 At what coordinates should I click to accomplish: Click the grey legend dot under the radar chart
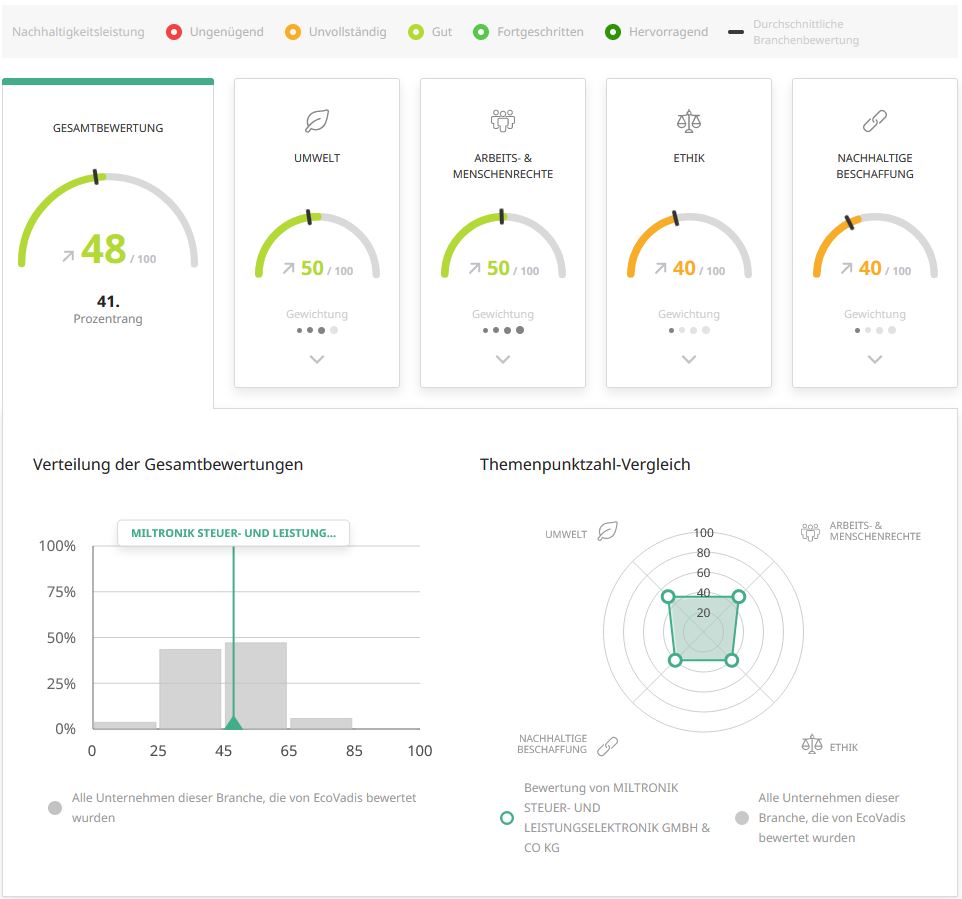tap(742, 817)
